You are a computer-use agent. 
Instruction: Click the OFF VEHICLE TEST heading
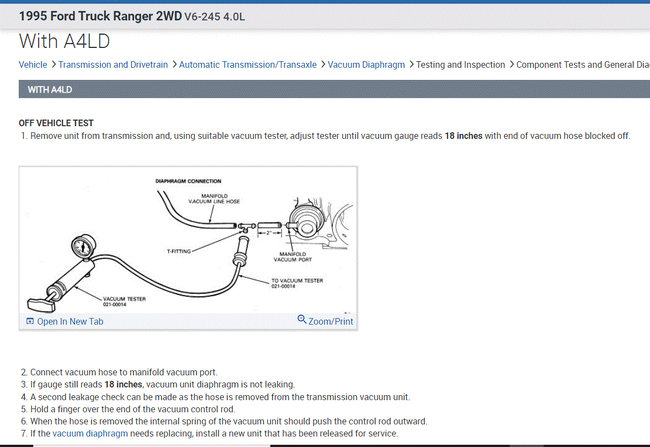tap(56, 123)
